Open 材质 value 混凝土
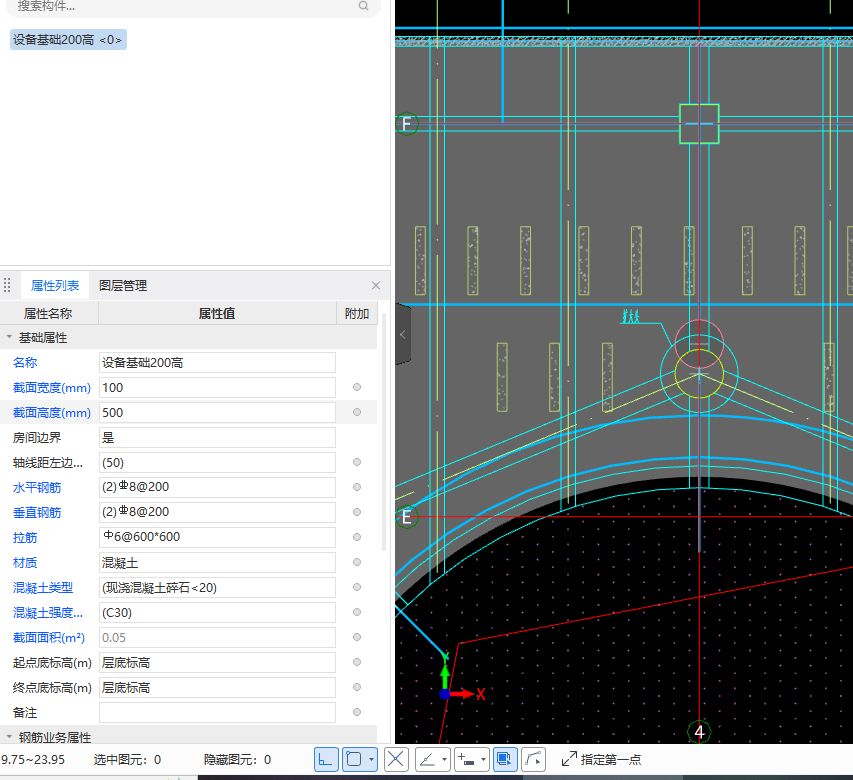This screenshot has width=853, height=780. 217,562
